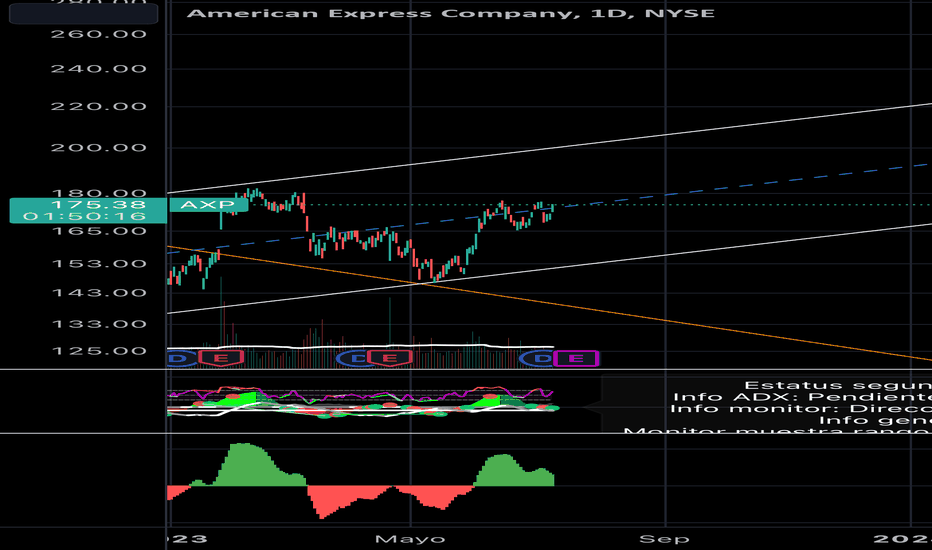Click the 175.38 current price label
The height and width of the screenshot is (550, 932).
[99, 205]
